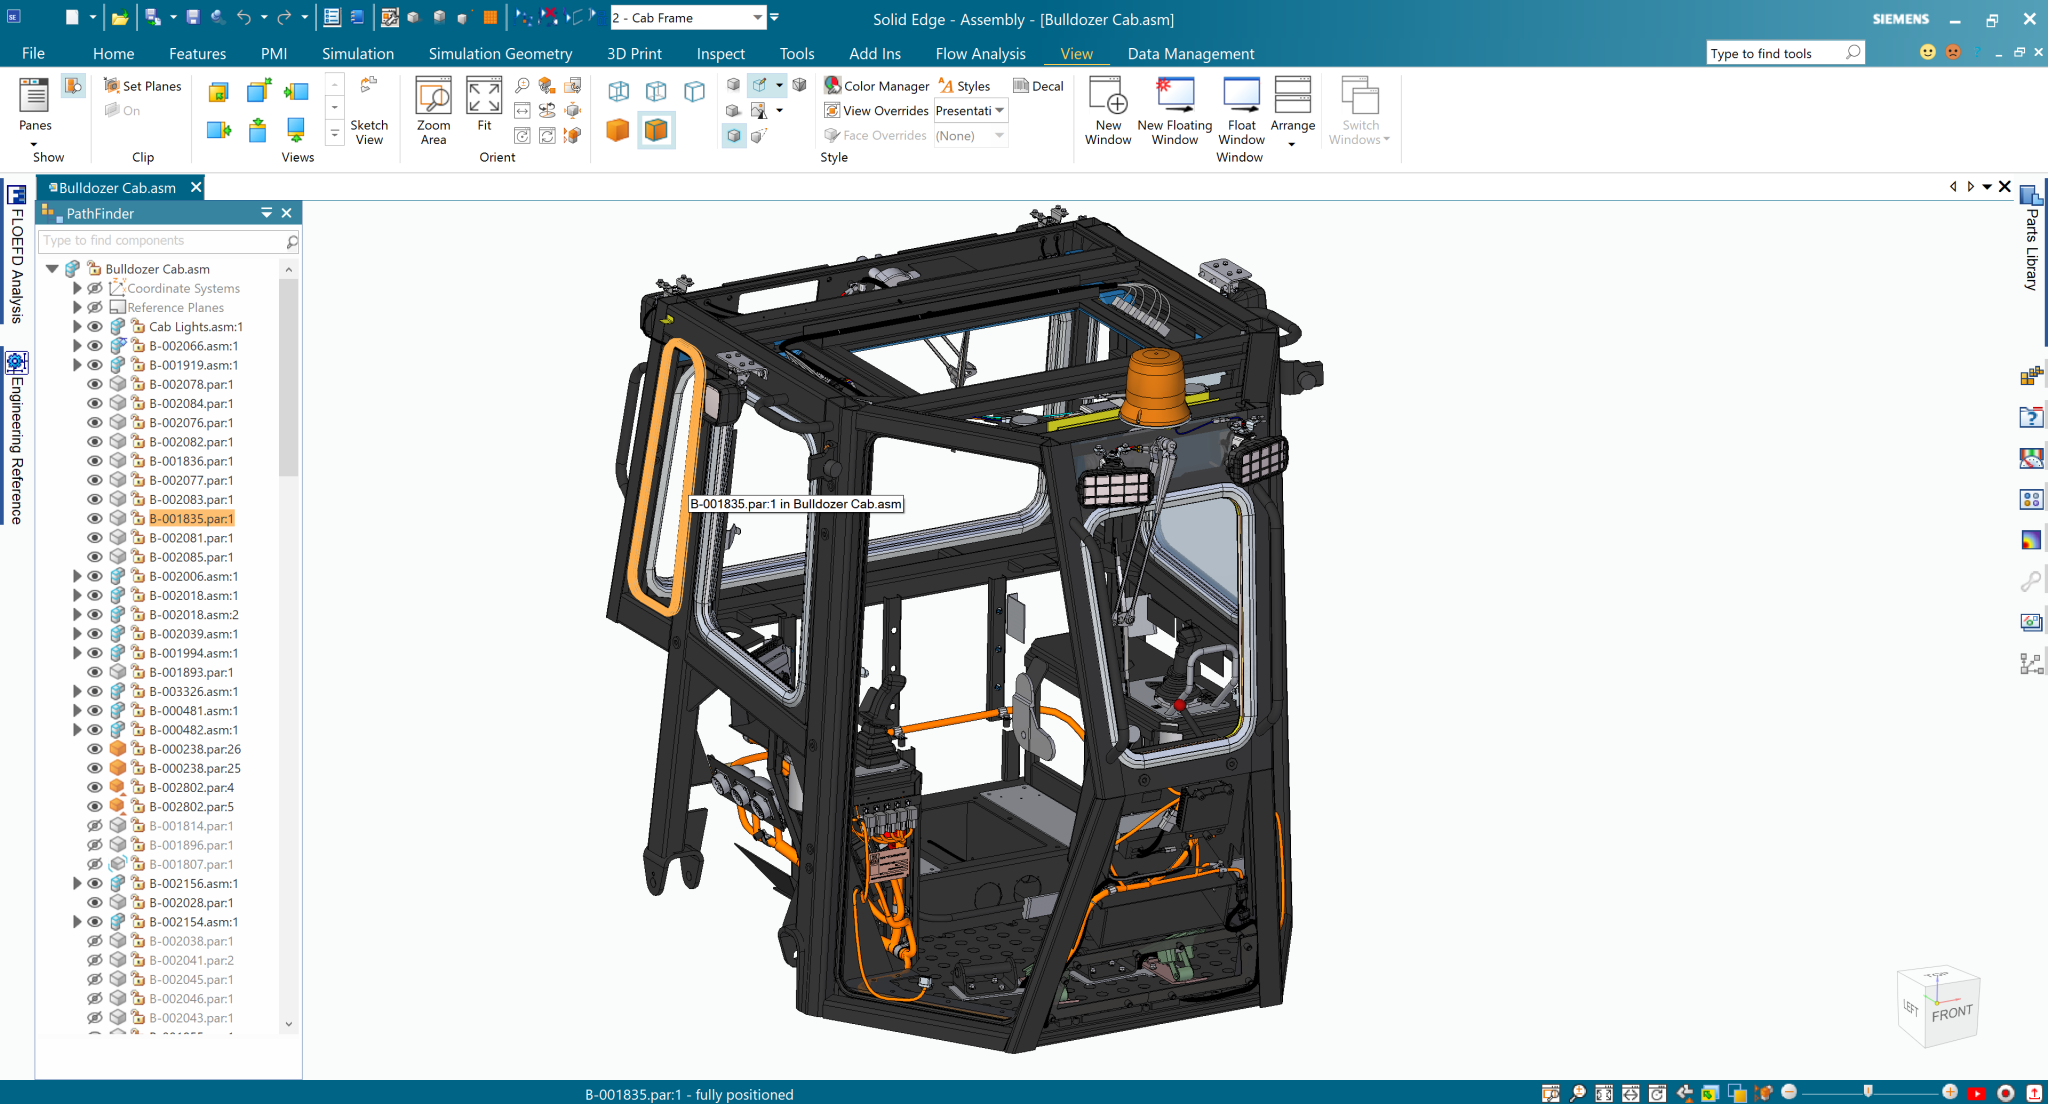Viewport: 2048px width, 1104px height.
Task: Hide B-002078.par:1 using its eye toggle
Action: (x=95, y=384)
